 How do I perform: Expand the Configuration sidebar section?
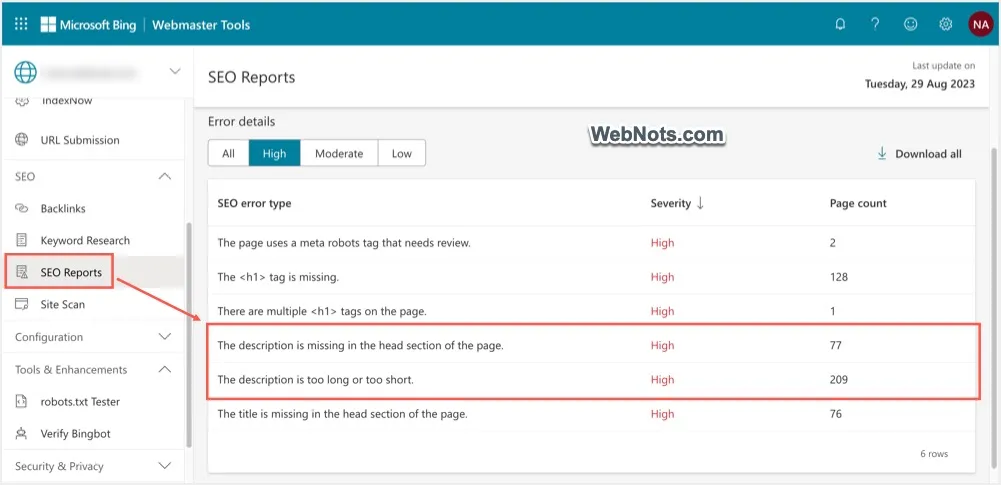[x=165, y=338]
